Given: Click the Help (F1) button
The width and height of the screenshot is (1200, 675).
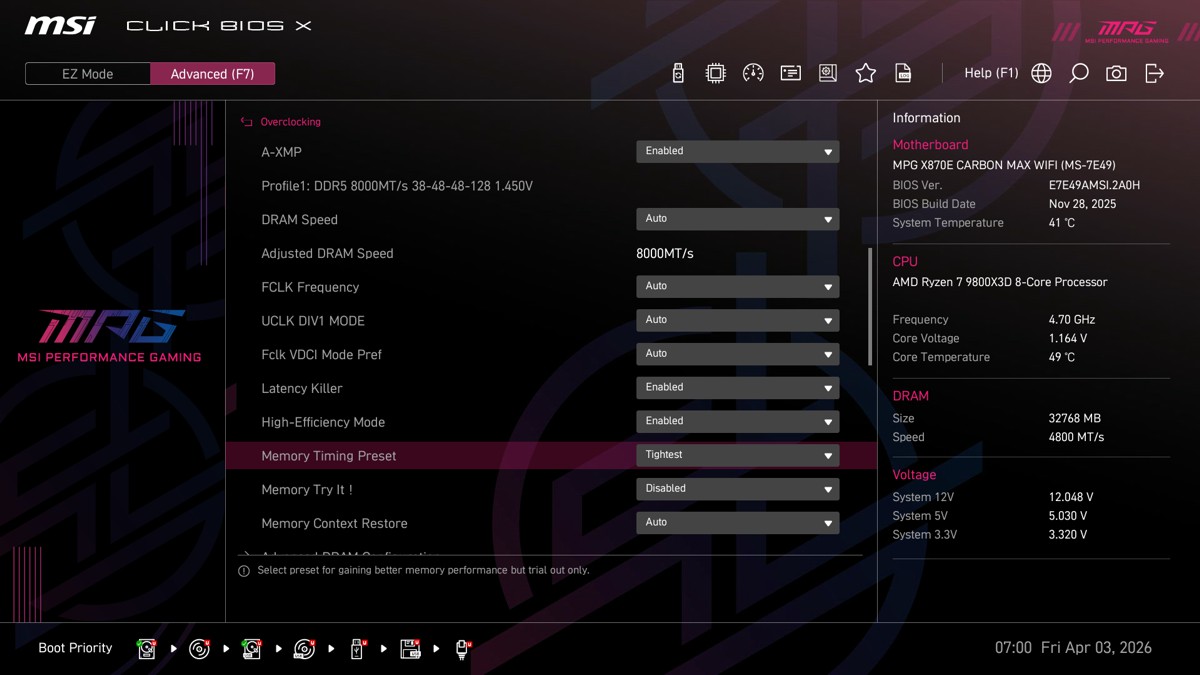Looking at the screenshot, I should (990, 73).
